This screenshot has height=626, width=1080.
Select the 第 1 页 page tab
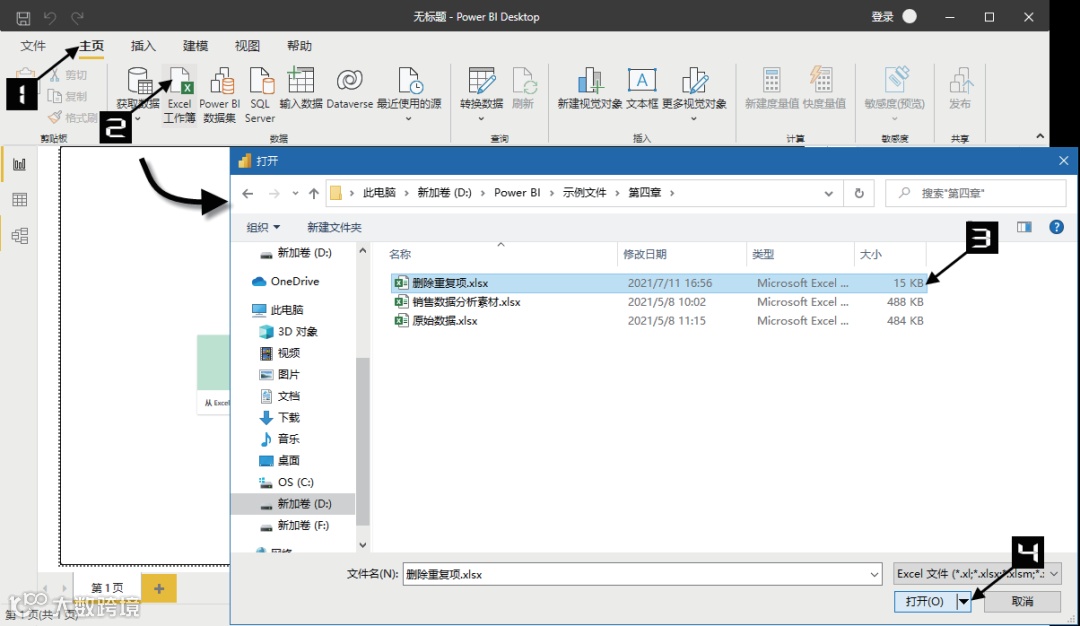[x=107, y=588]
